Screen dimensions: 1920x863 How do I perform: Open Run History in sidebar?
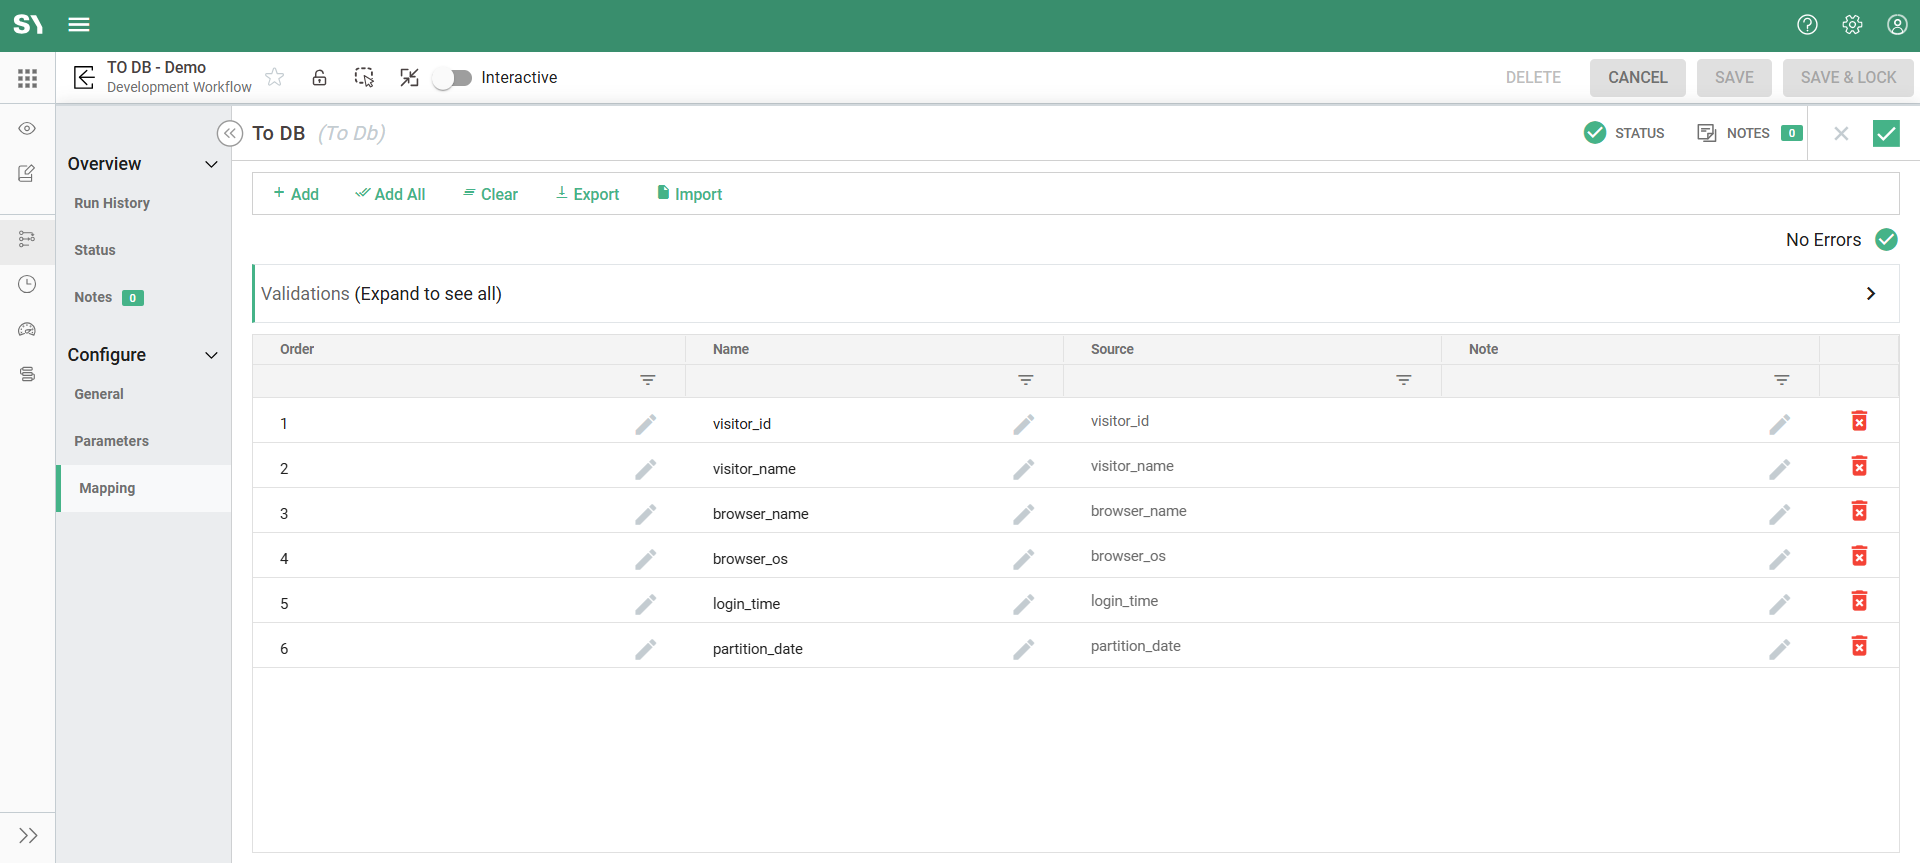point(112,203)
